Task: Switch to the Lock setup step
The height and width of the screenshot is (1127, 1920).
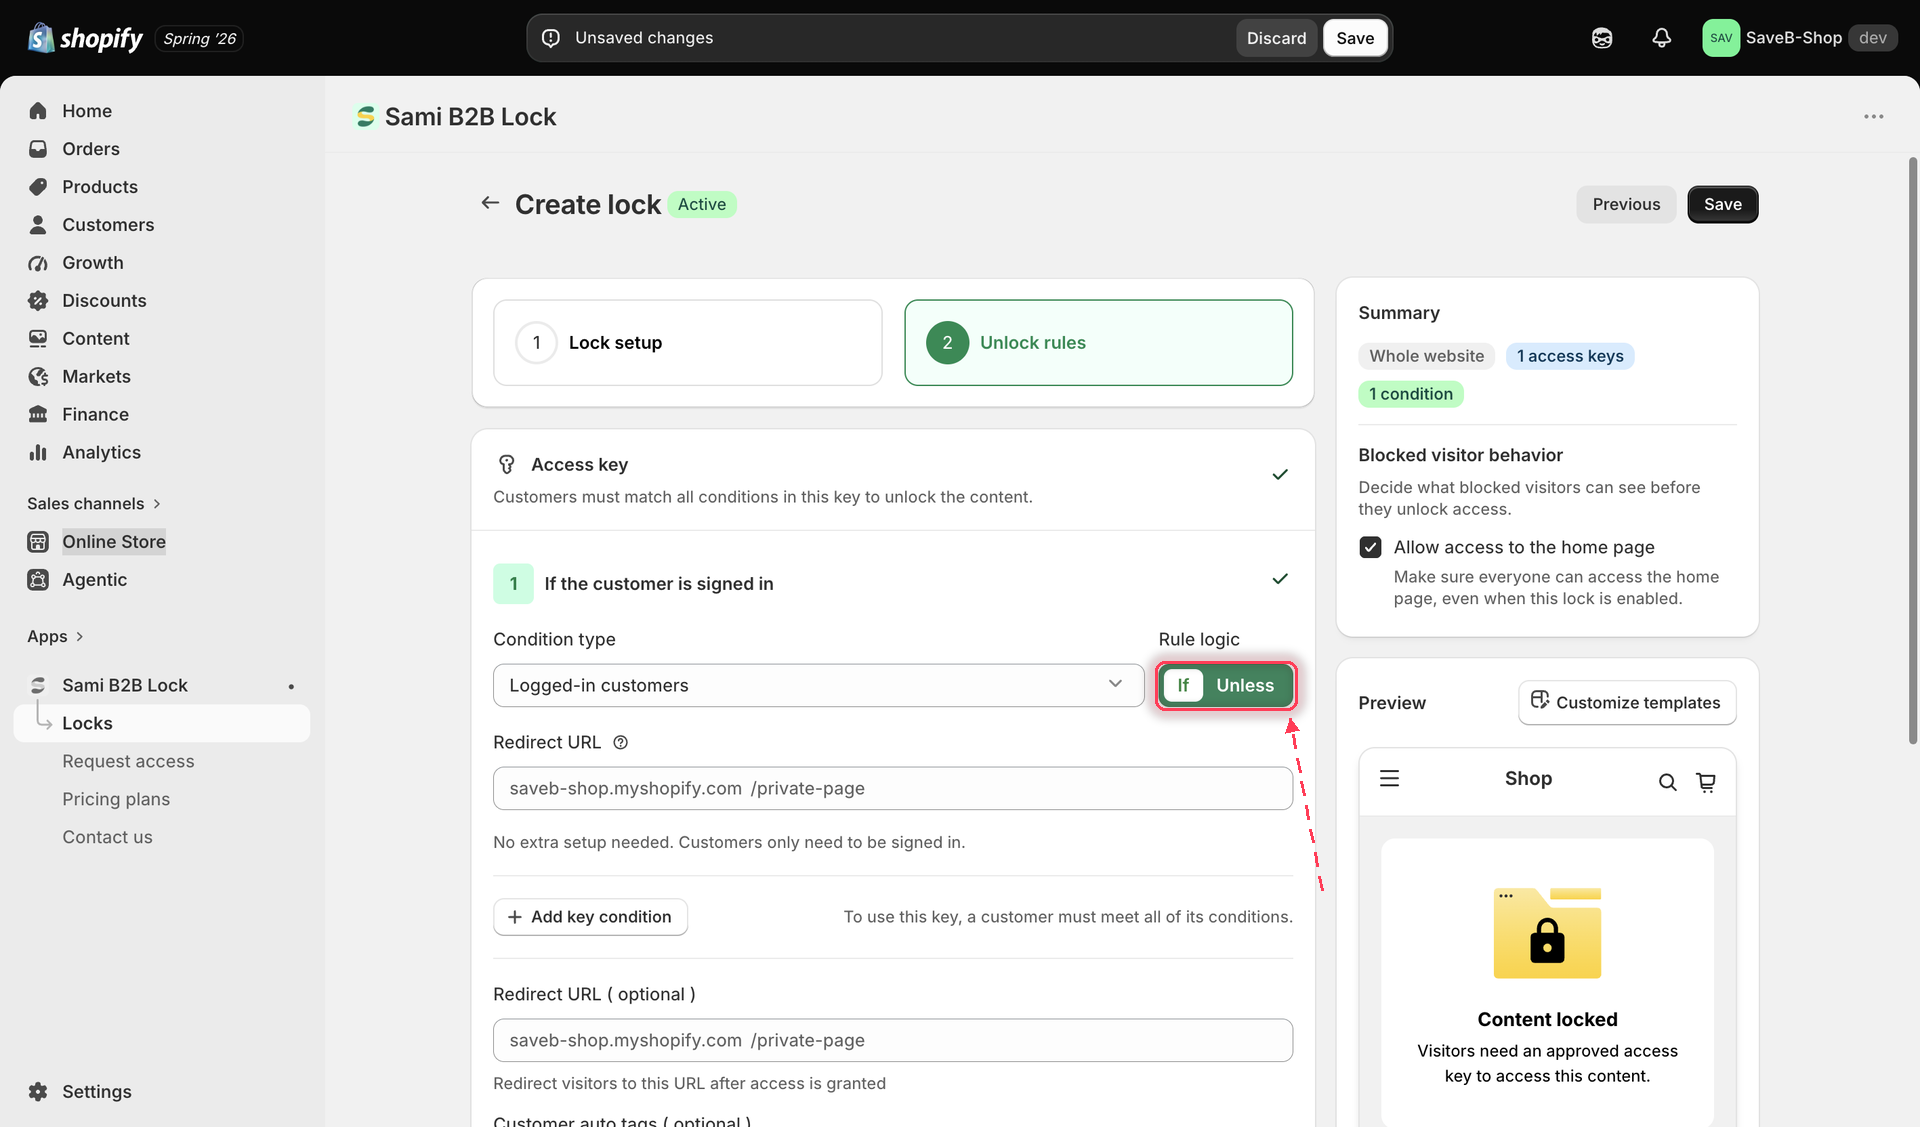Action: coord(688,343)
